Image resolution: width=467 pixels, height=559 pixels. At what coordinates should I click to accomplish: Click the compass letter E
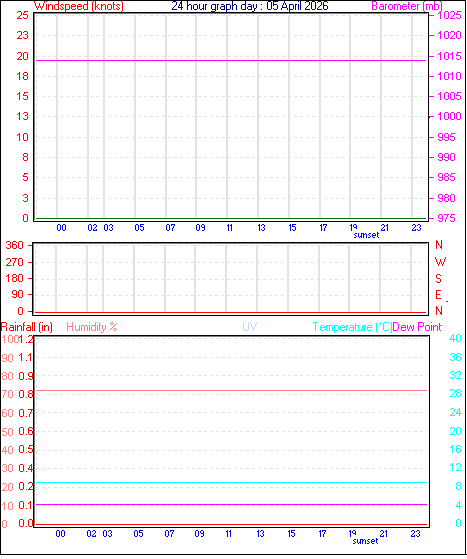[x=438, y=295]
